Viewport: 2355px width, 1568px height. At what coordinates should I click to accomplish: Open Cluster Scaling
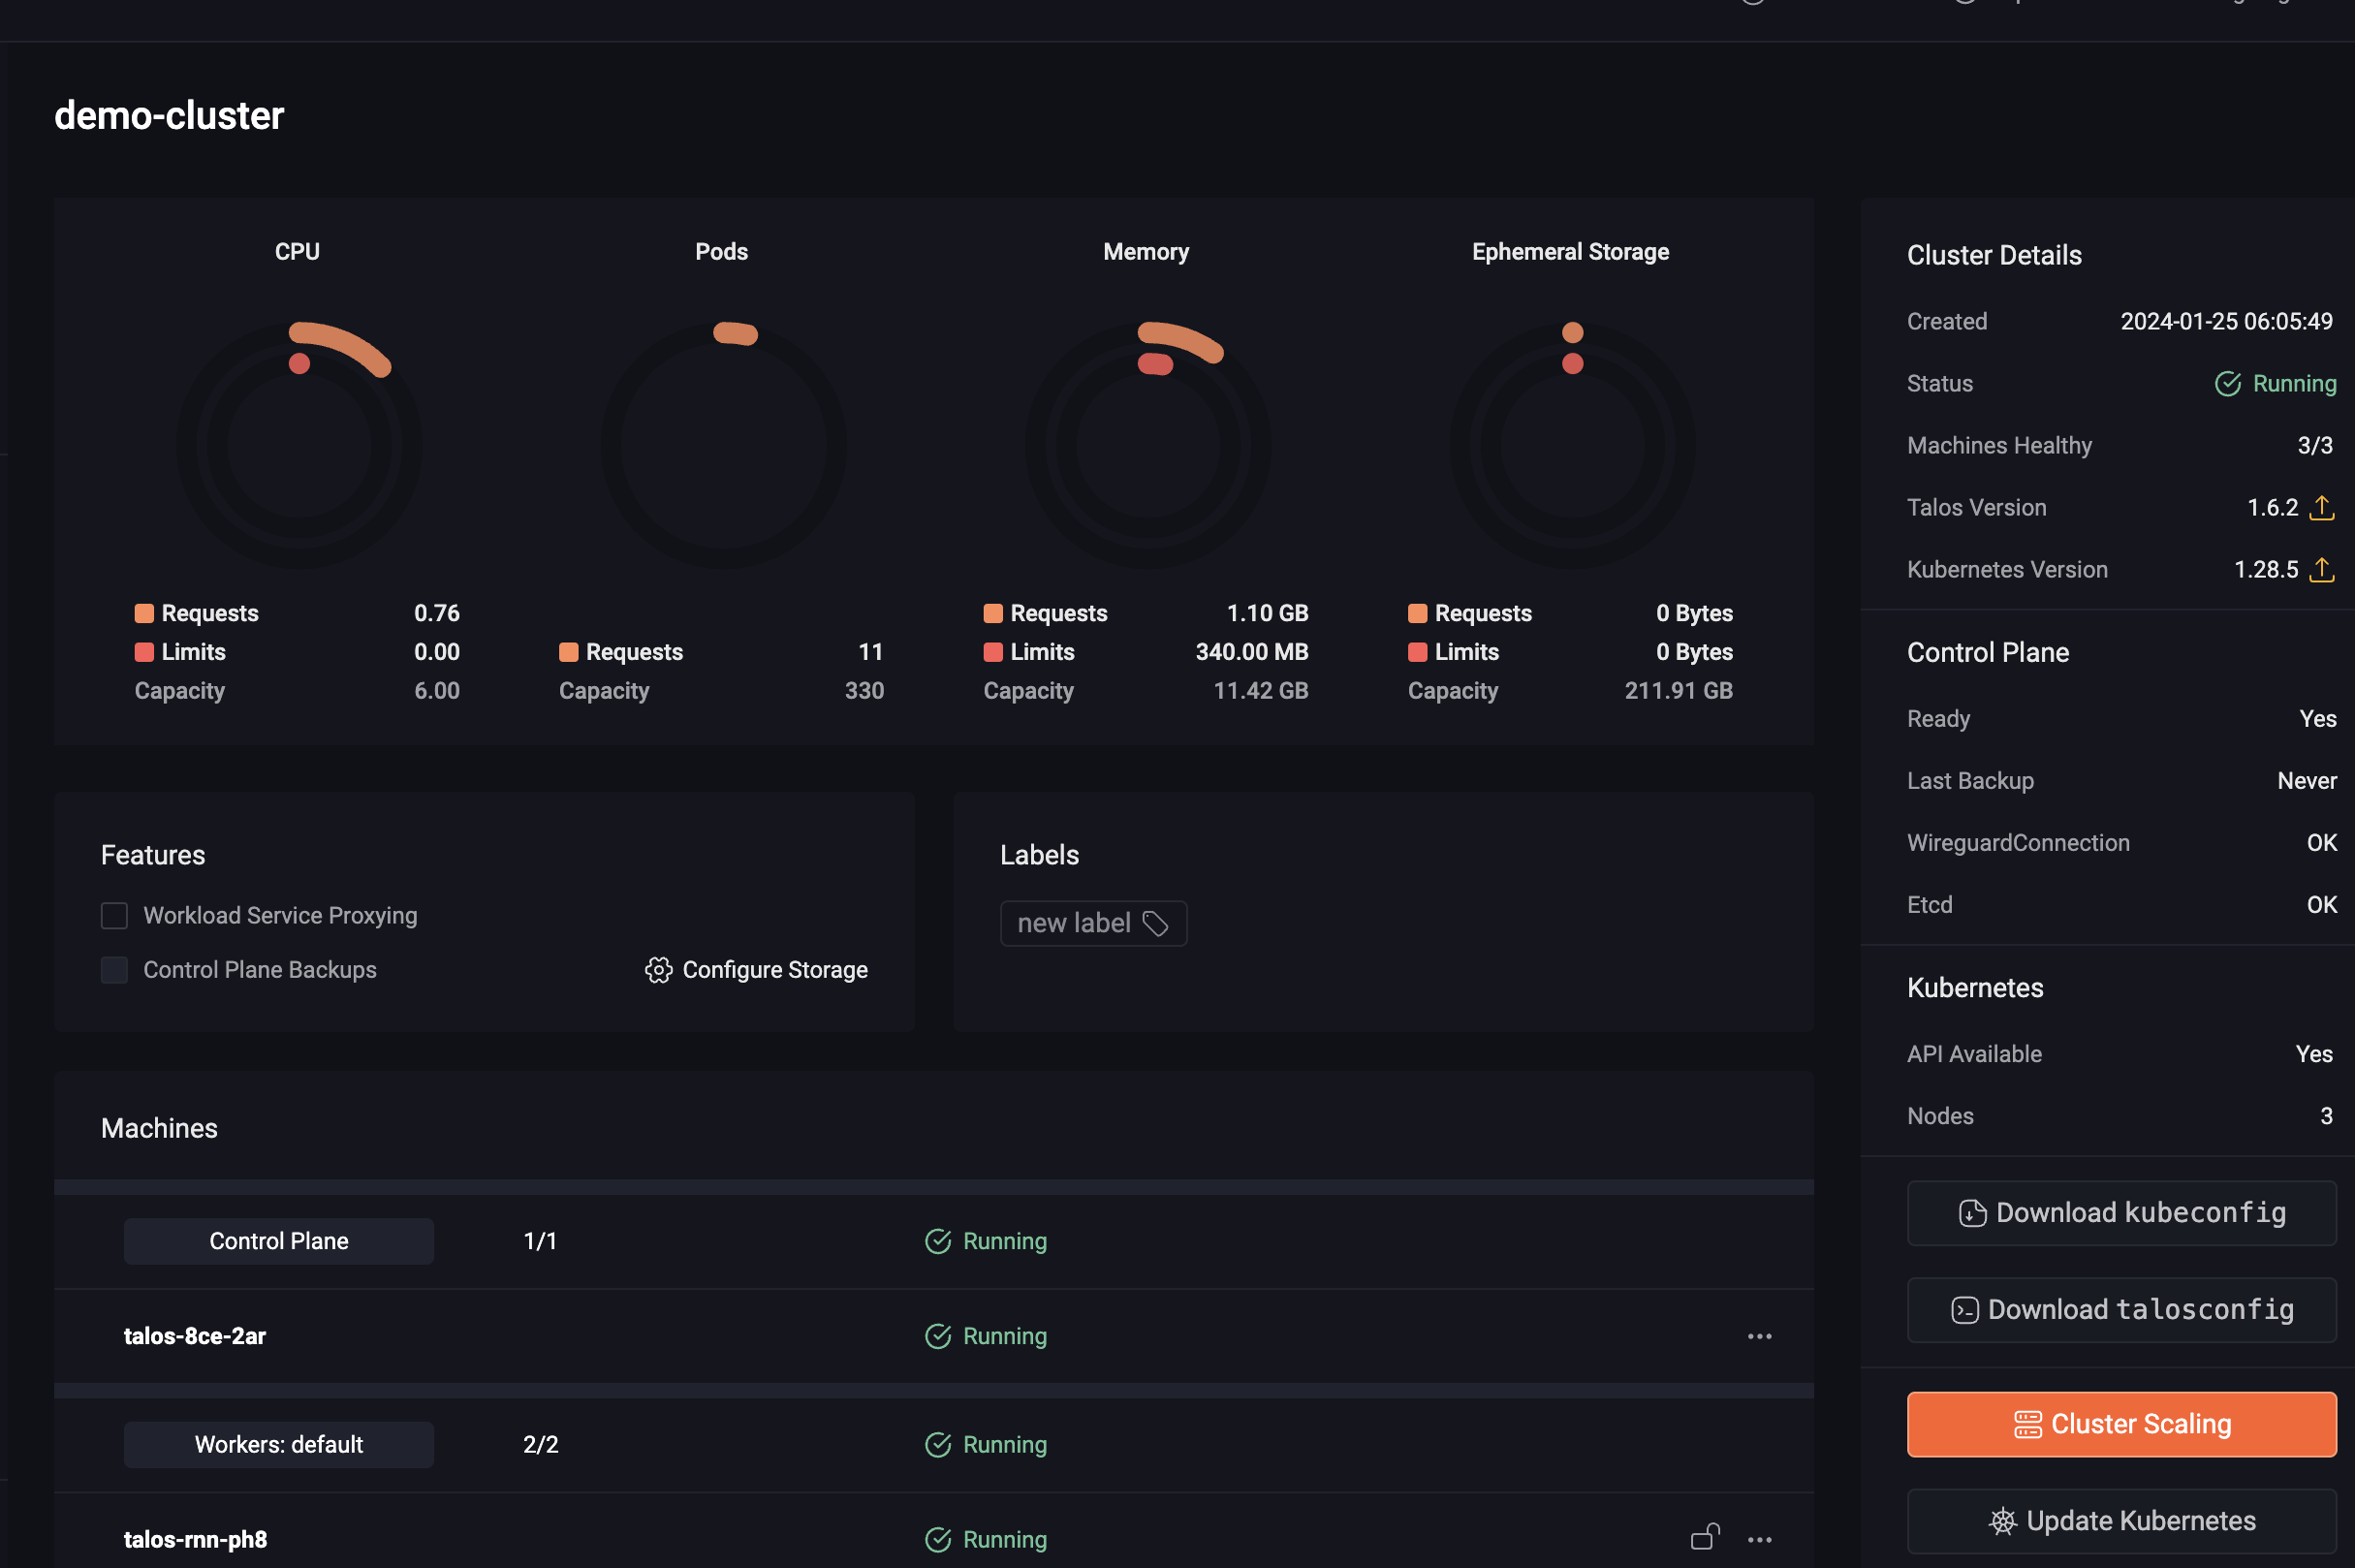2121,1424
